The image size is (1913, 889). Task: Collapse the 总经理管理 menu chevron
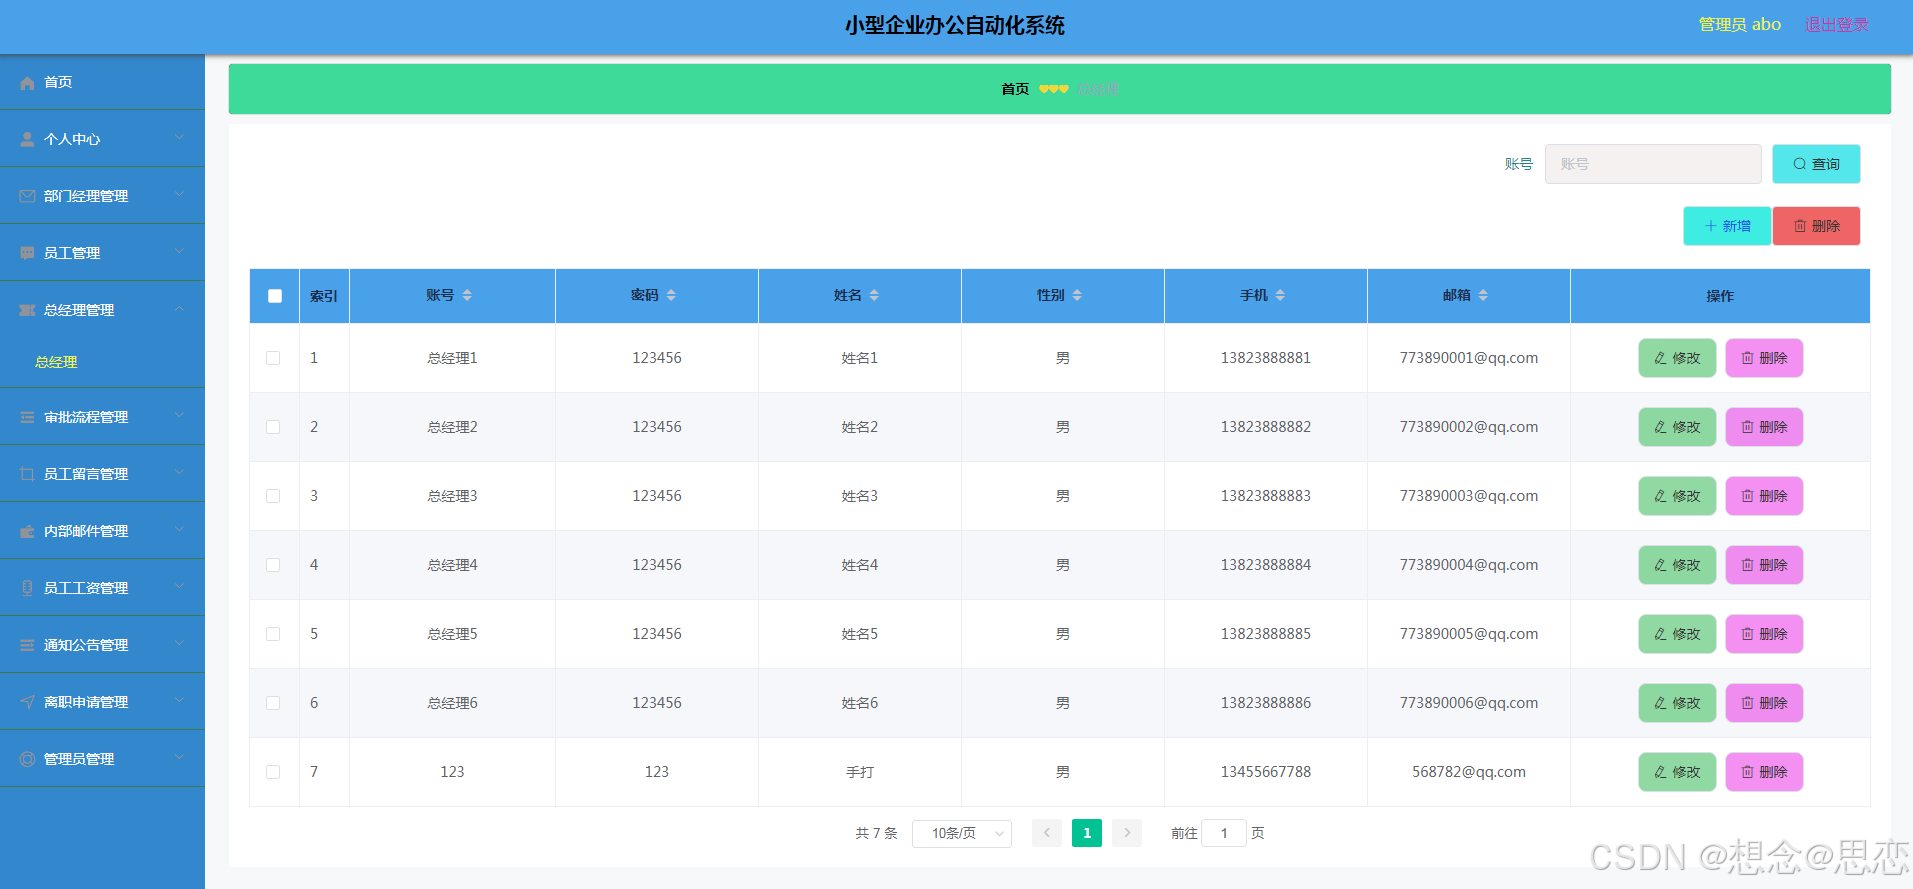coord(179,309)
